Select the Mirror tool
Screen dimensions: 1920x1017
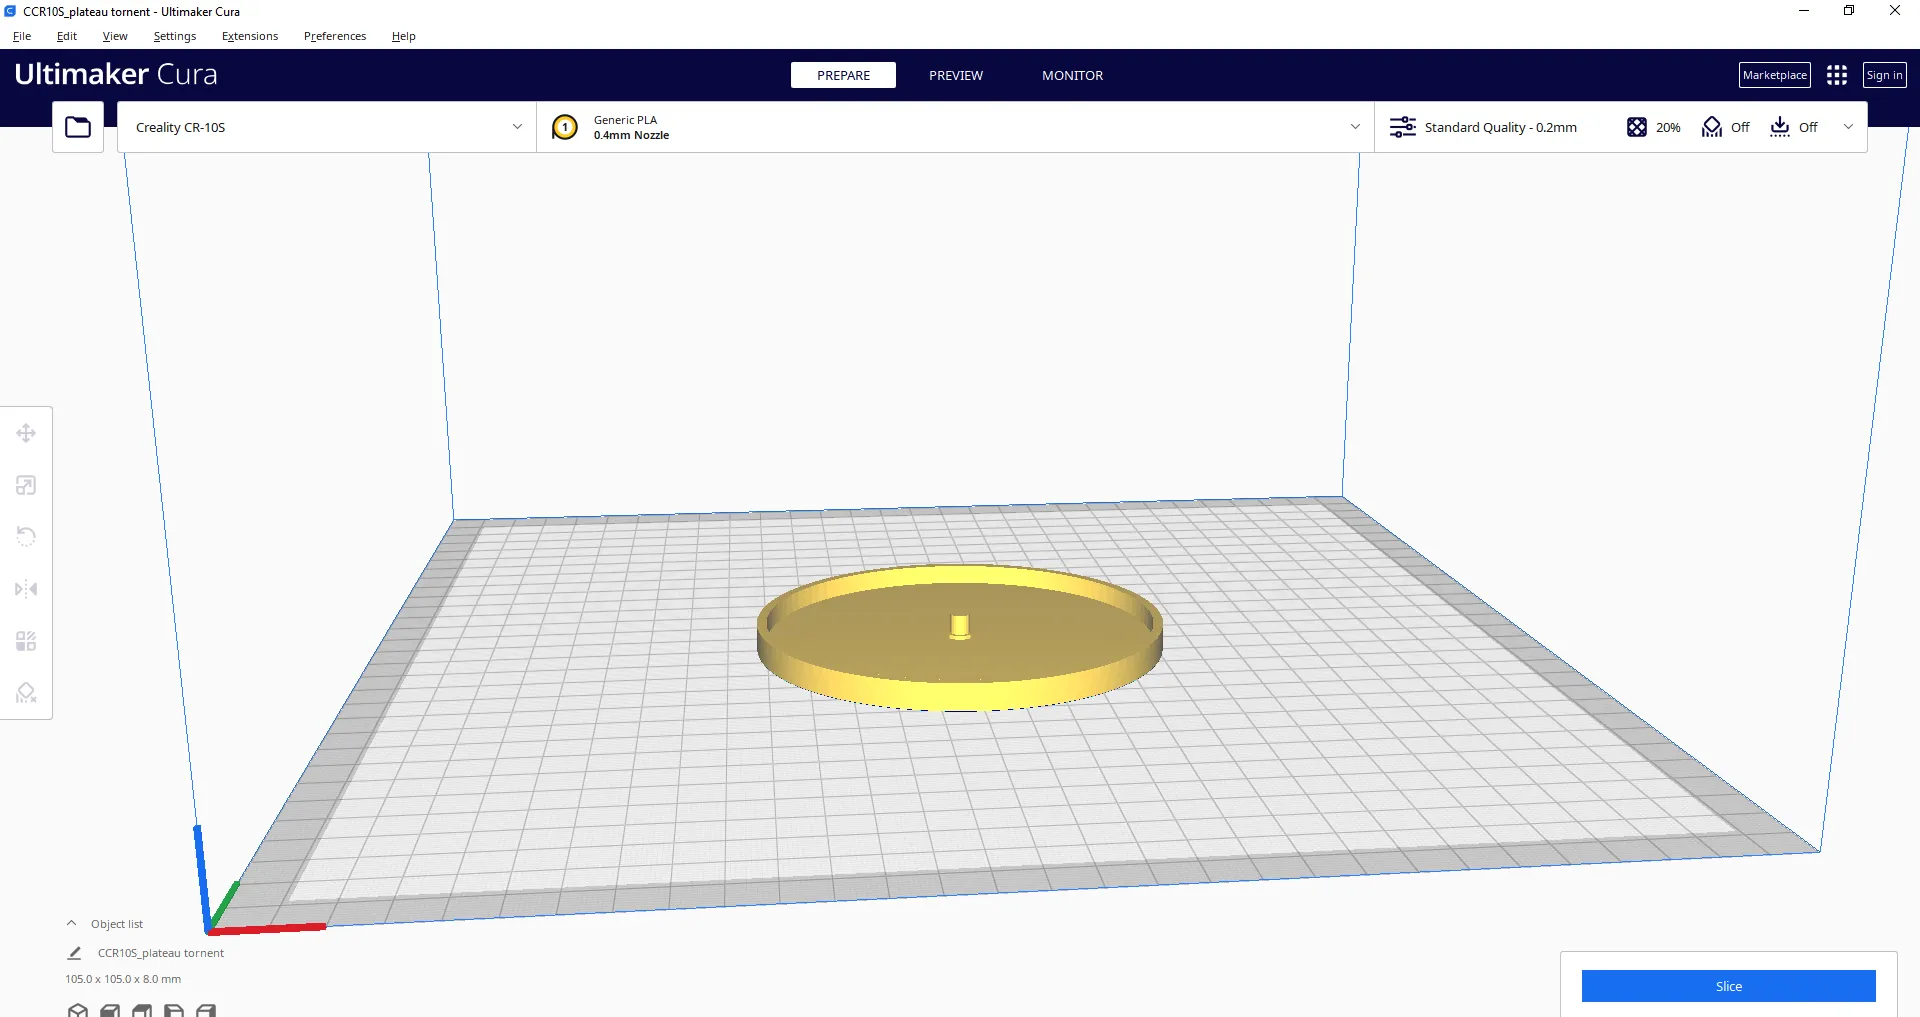coord(26,589)
